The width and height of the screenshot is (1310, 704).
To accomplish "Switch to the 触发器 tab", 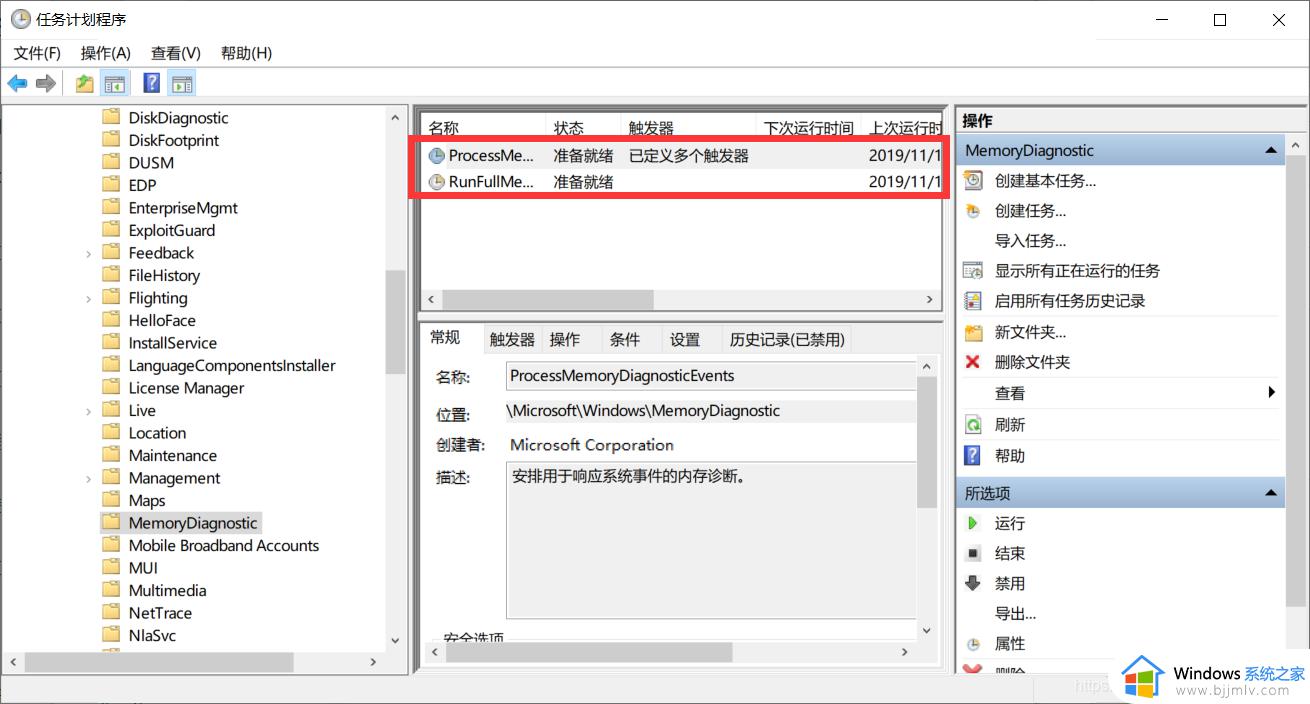I will pyautogui.click(x=512, y=340).
